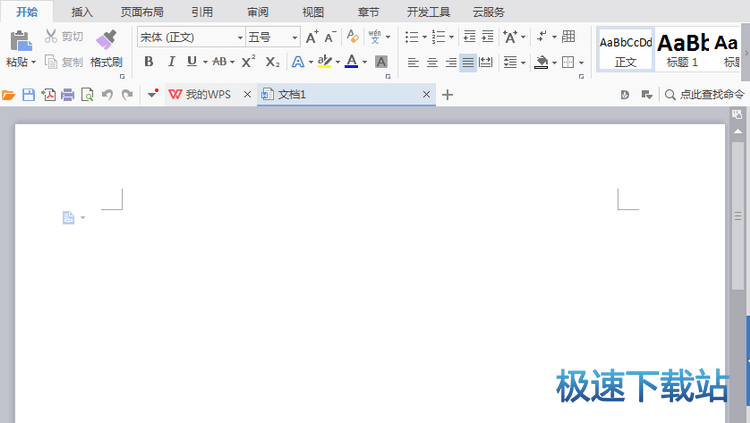Toggle Bold formatting

click(x=149, y=62)
